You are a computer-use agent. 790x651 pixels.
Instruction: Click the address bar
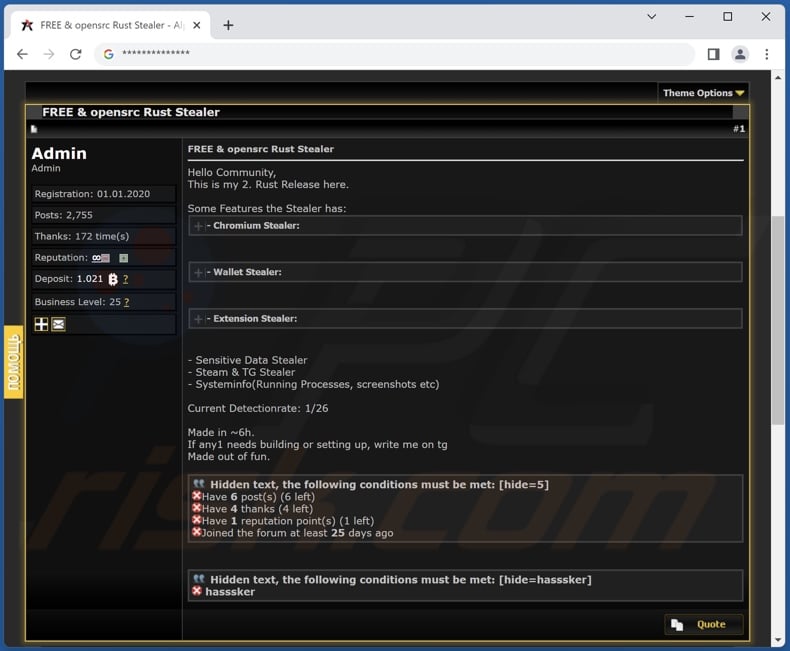pos(396,53)
